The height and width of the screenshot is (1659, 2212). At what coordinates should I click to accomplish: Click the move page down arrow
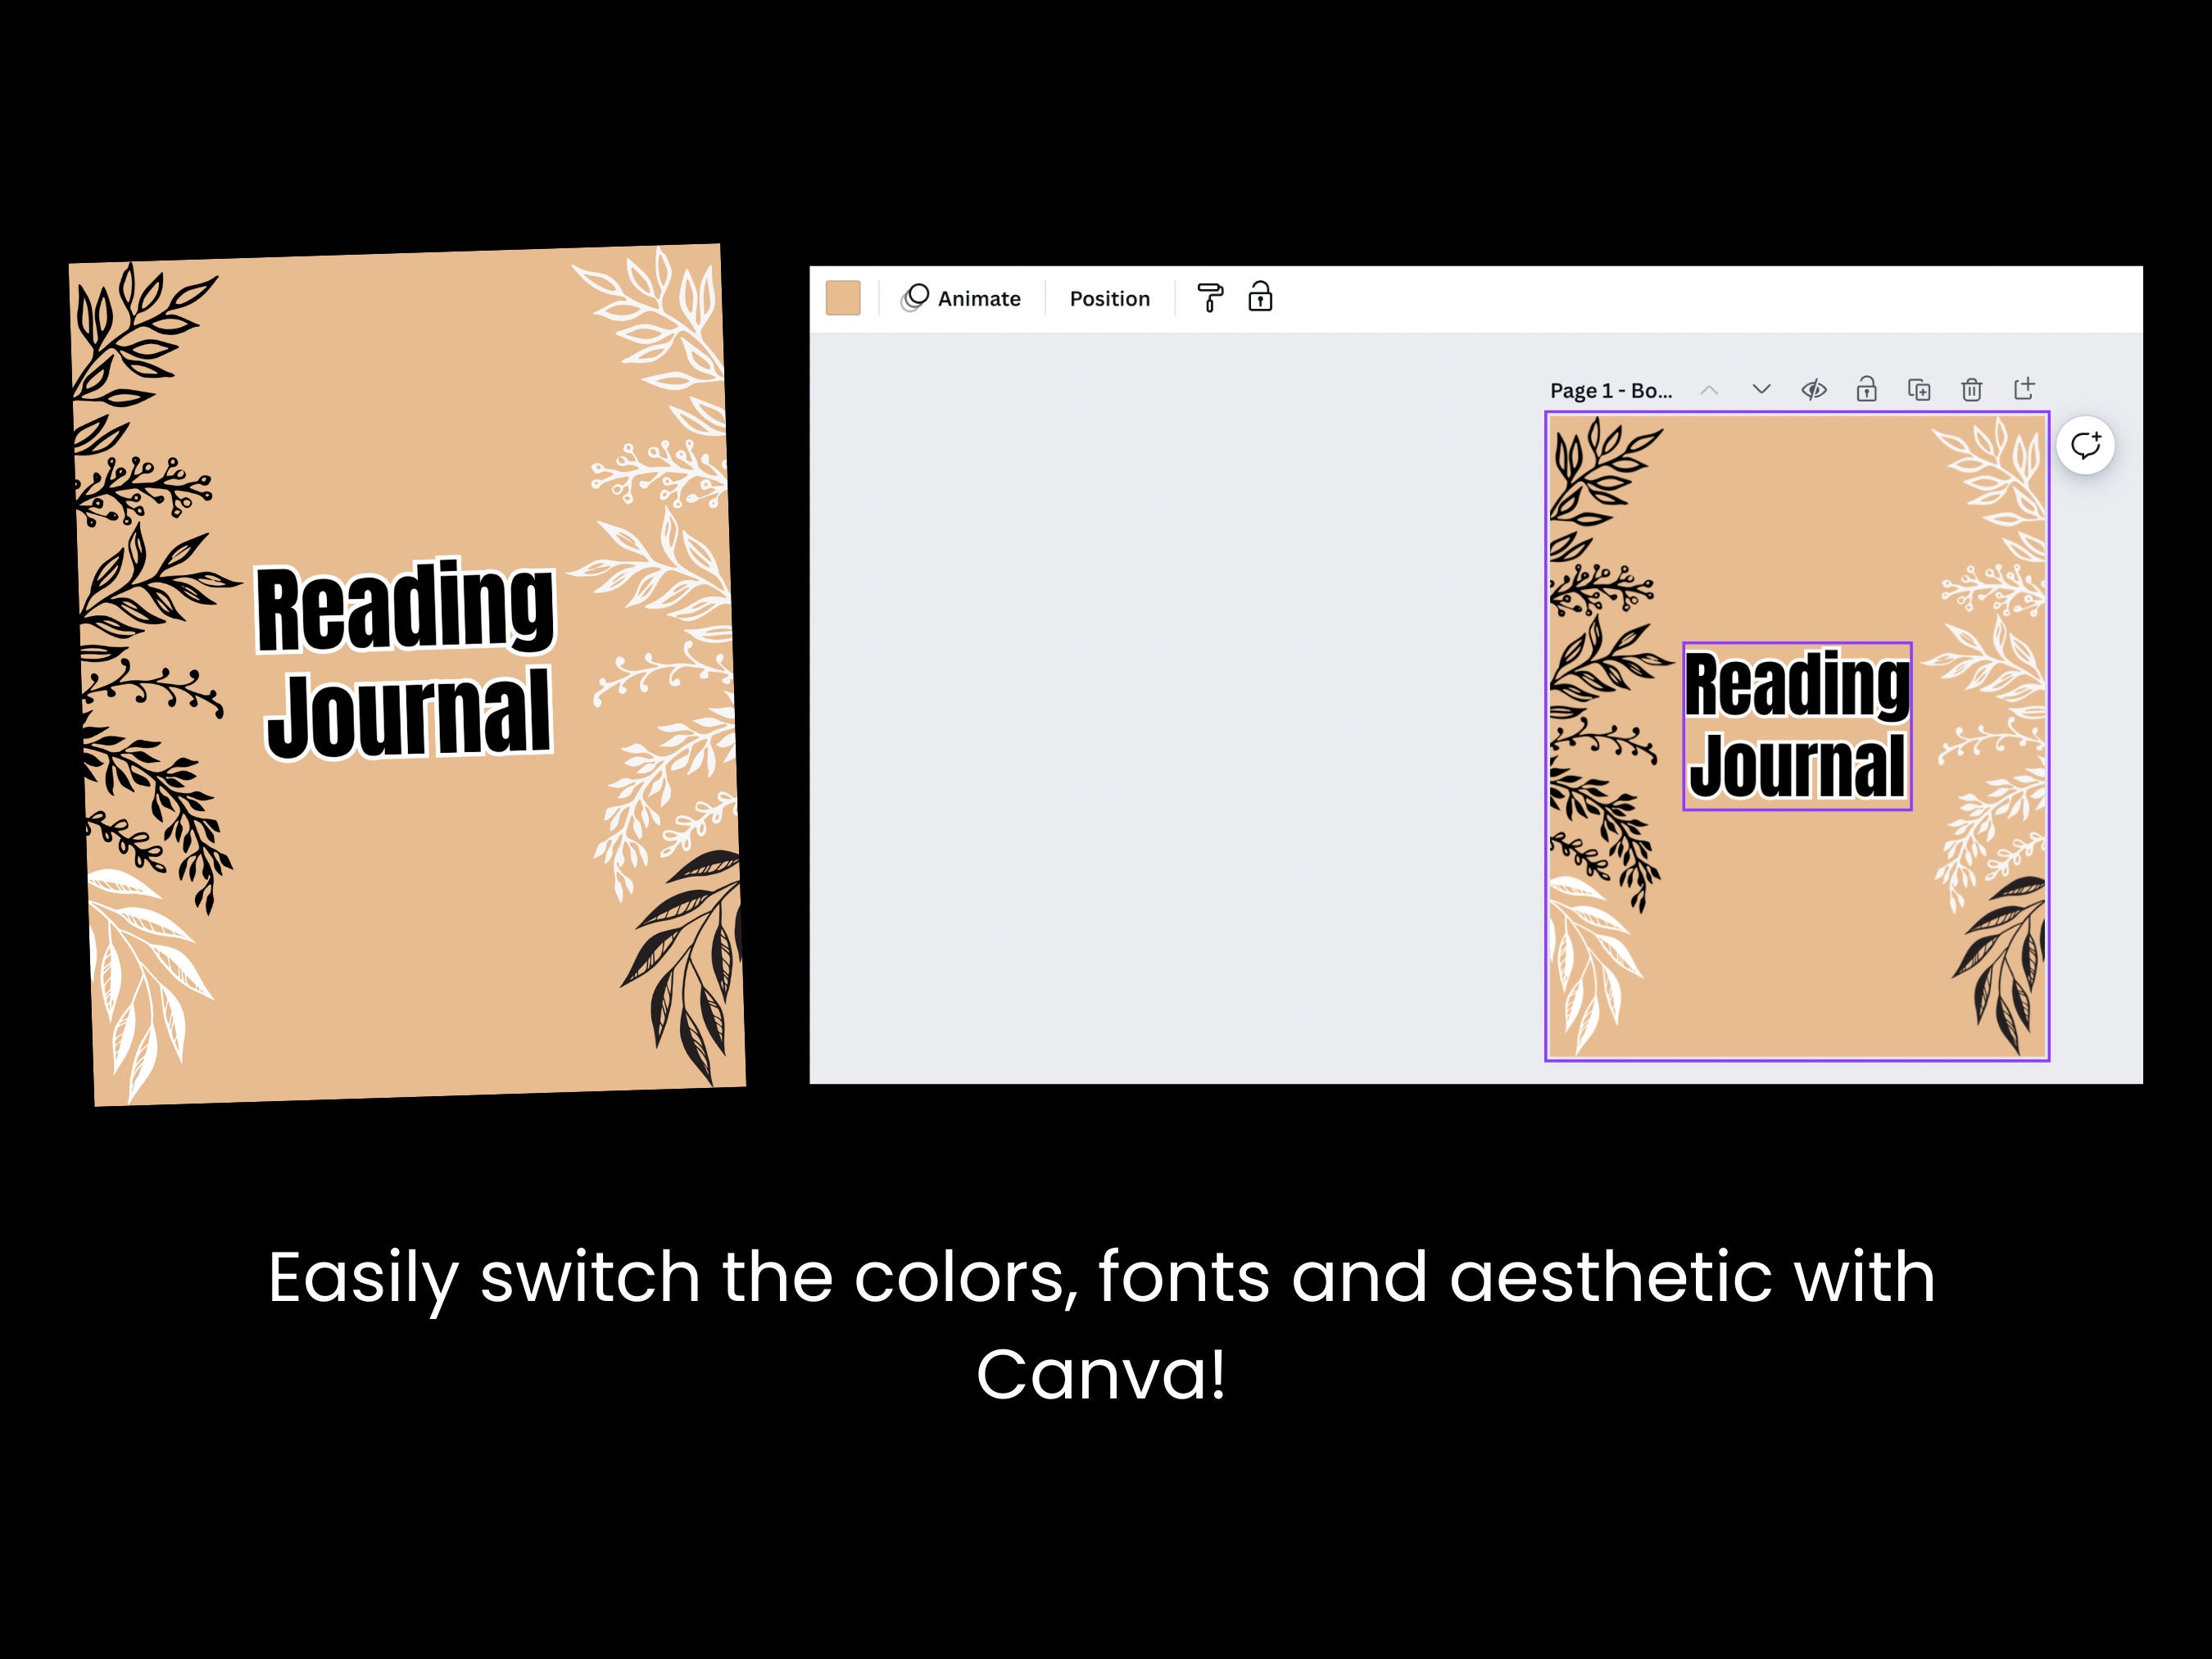pos(1761,390)
